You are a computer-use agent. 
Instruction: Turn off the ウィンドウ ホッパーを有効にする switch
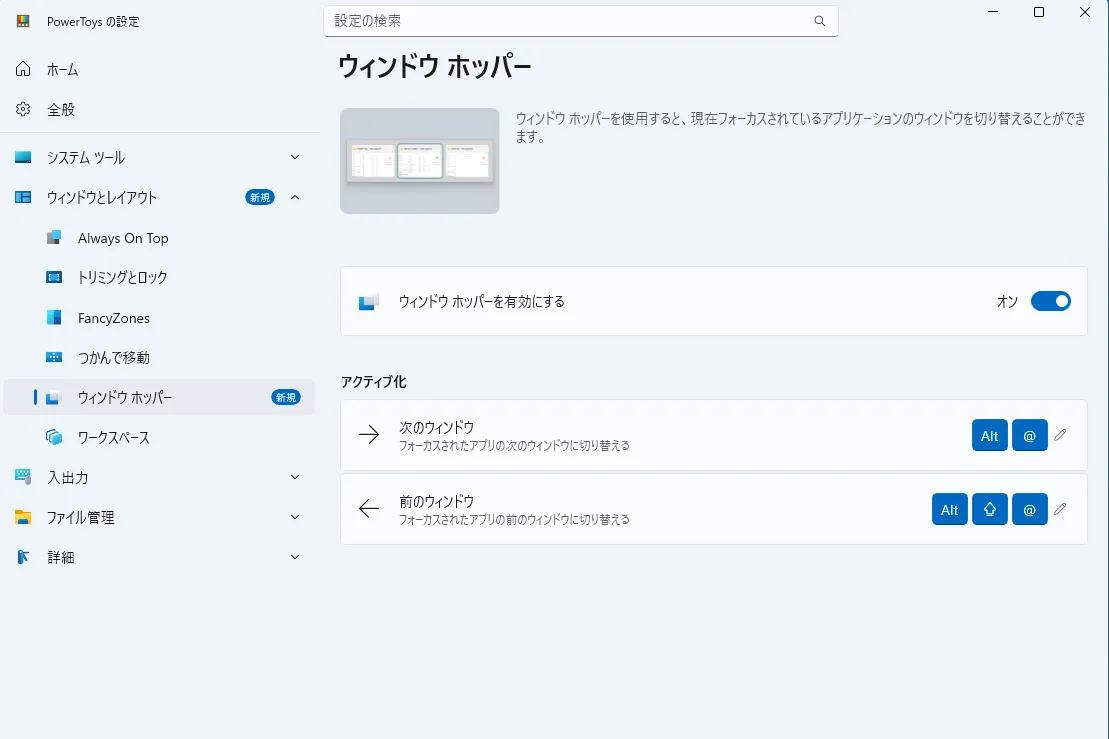point(1050,301)
